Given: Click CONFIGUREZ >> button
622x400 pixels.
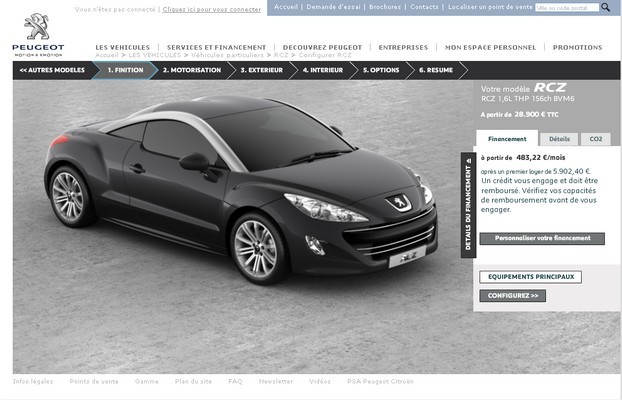Looking at the screenshot, I should [513, 296].
